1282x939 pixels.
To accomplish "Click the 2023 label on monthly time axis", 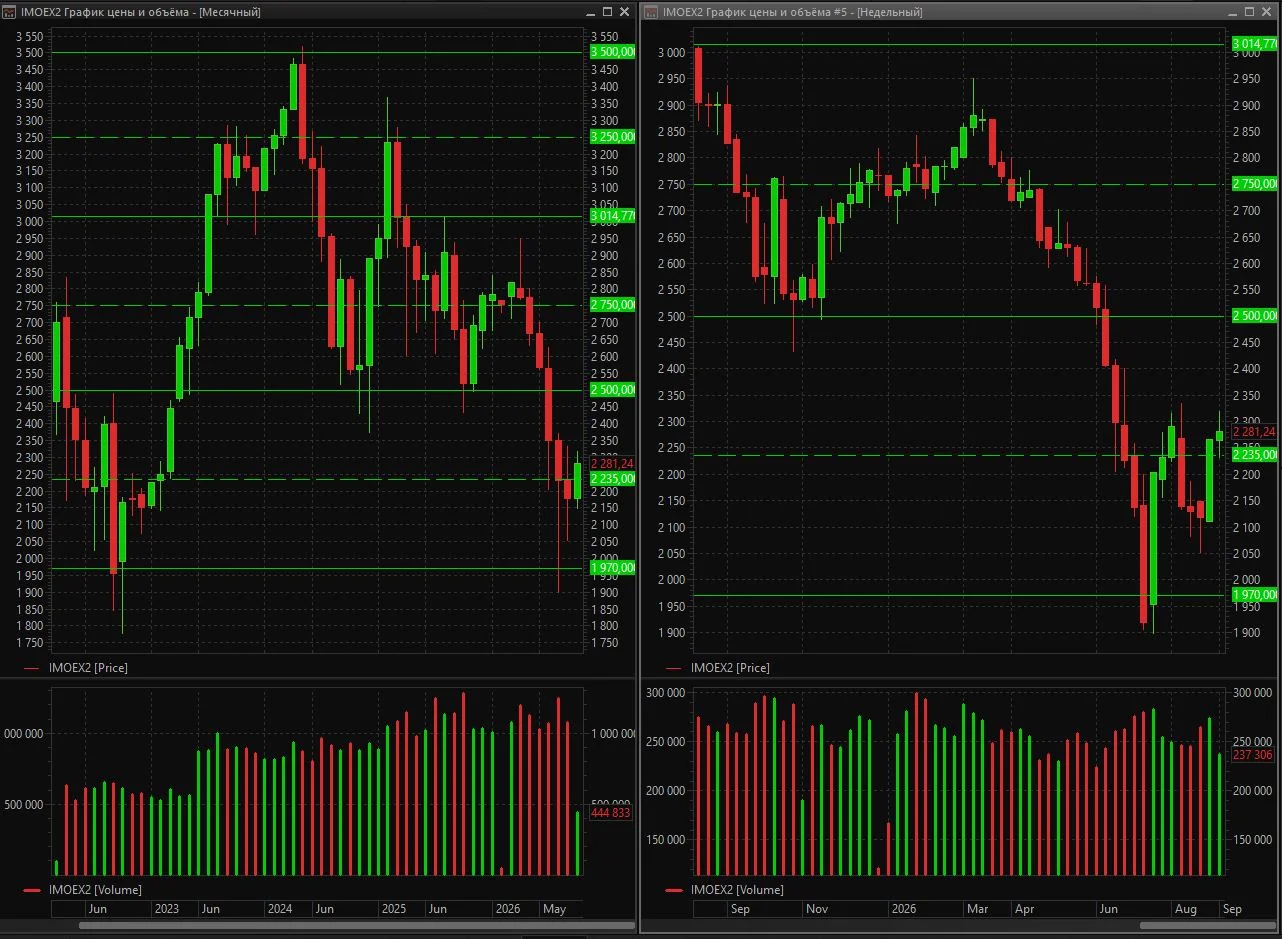I will 166,909.
